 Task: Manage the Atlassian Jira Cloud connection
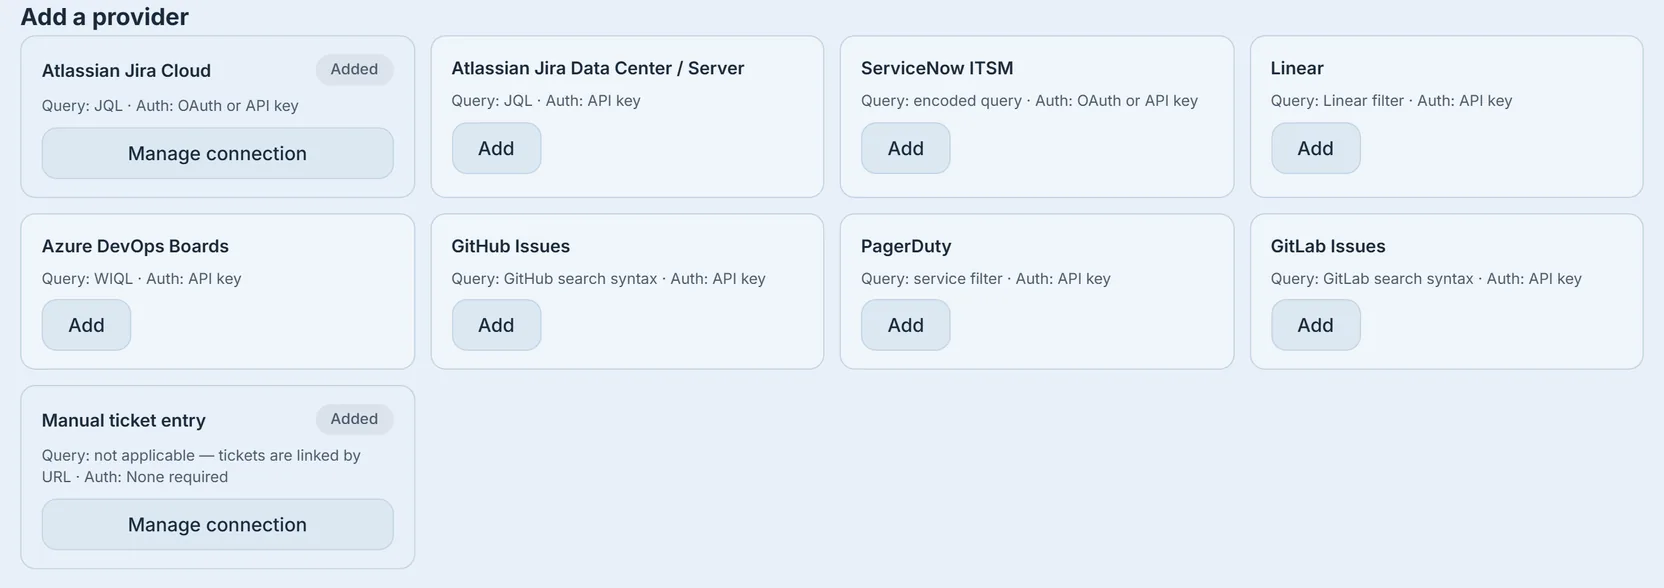217,153
